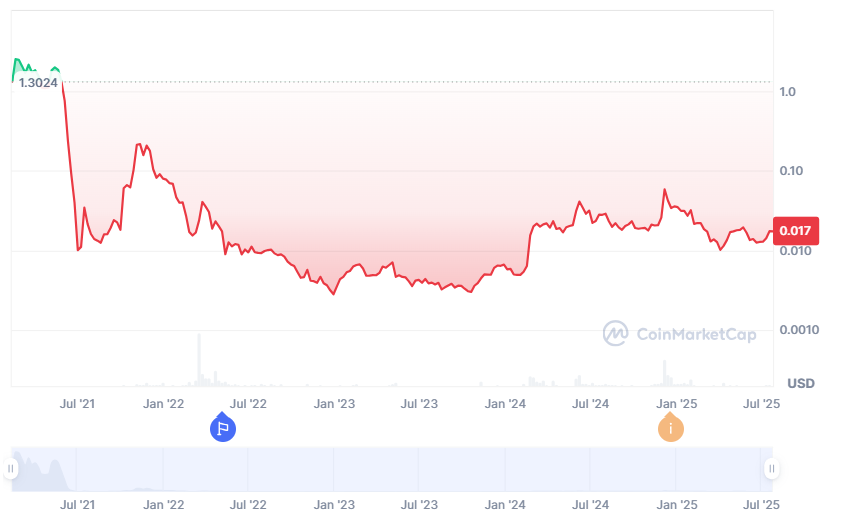Click the 0.10 y-axis price label
Image resolution: width=842 pixels, height=526 pixels.
pyautogui.click(x=790, y=171)
